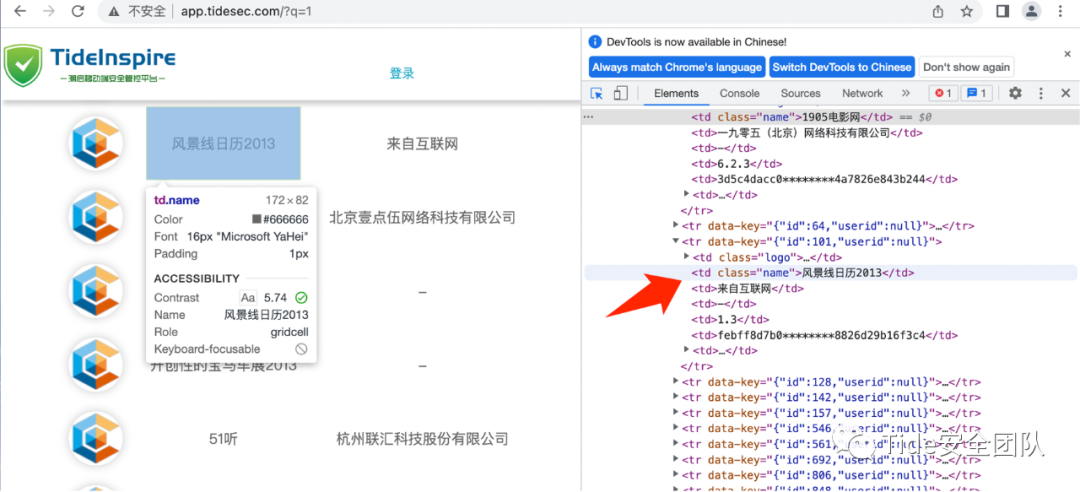Expand the td class logo node
Screen dimensions: 1080x492
[686, 256]
